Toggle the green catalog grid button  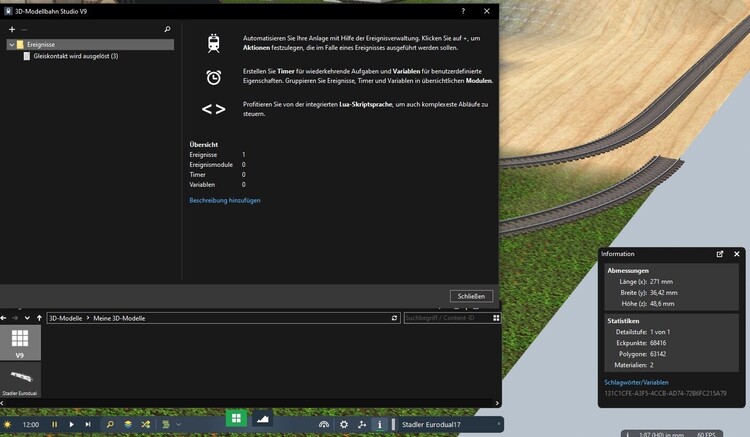click(236, 419)
